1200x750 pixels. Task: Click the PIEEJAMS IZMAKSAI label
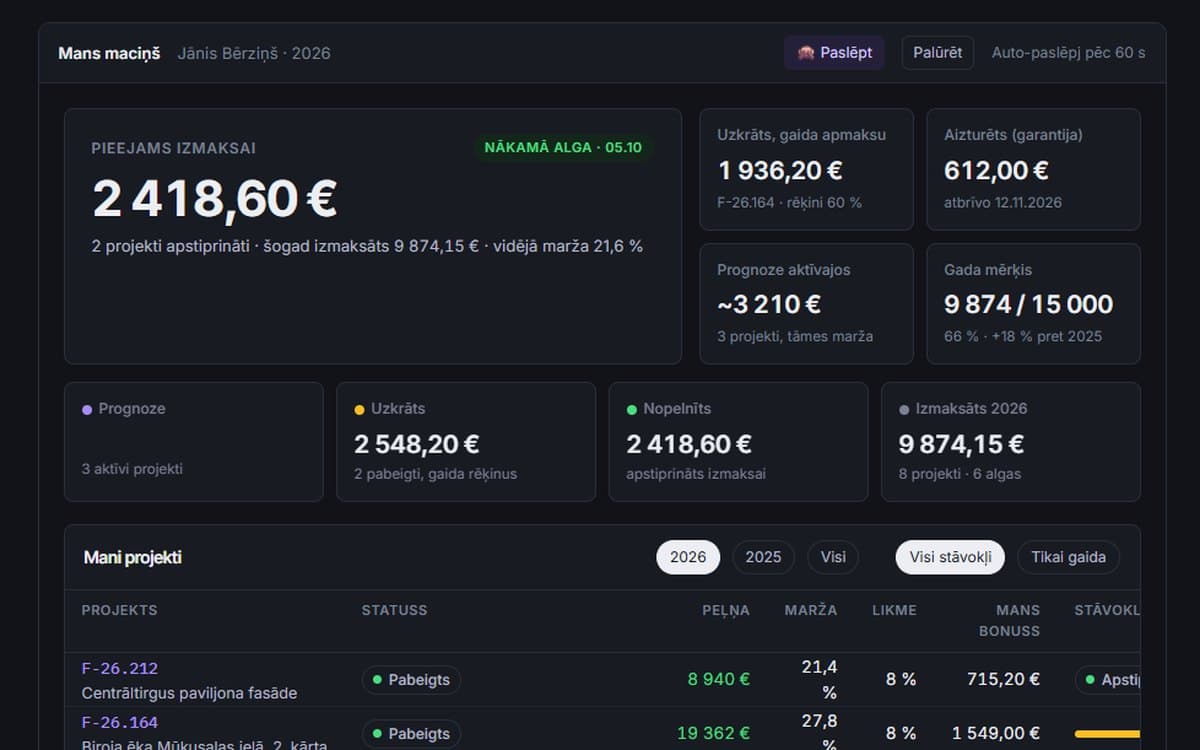point(174,148)
